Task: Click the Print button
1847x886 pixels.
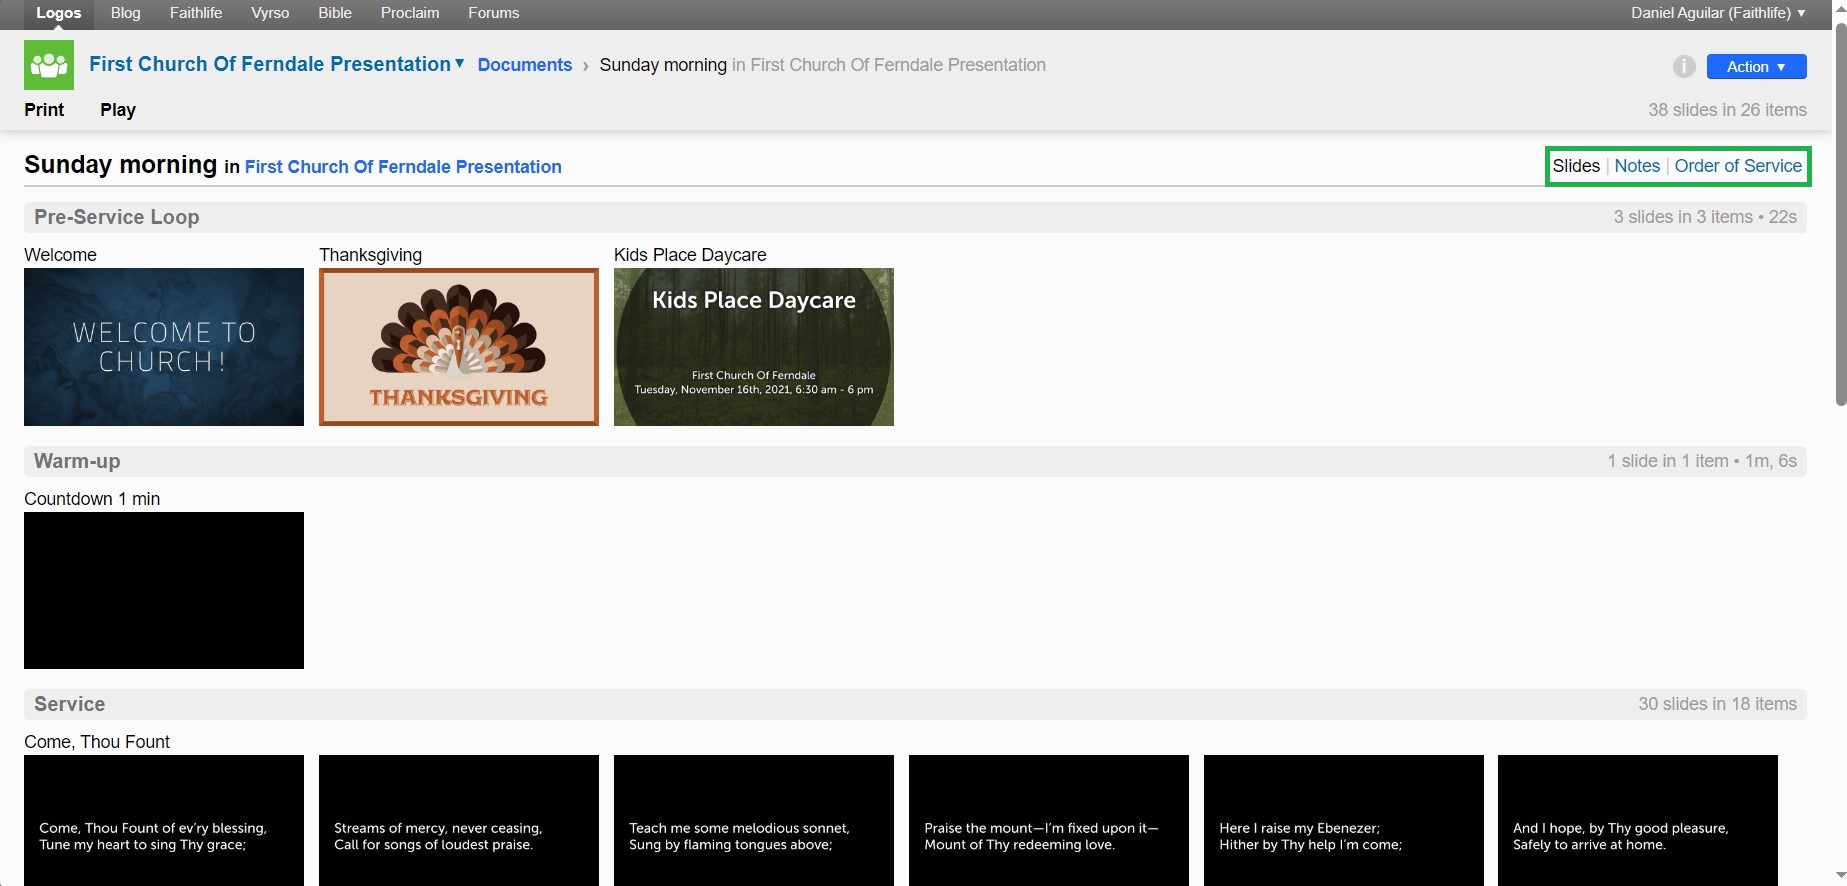Action: (x=44, y=110)
